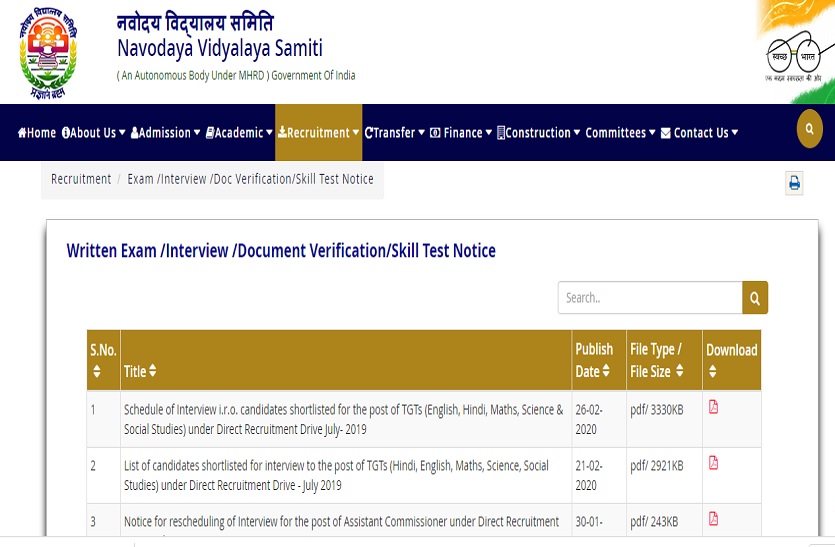
Task: Open the Finance dropdown
Action: coord(461,133)
